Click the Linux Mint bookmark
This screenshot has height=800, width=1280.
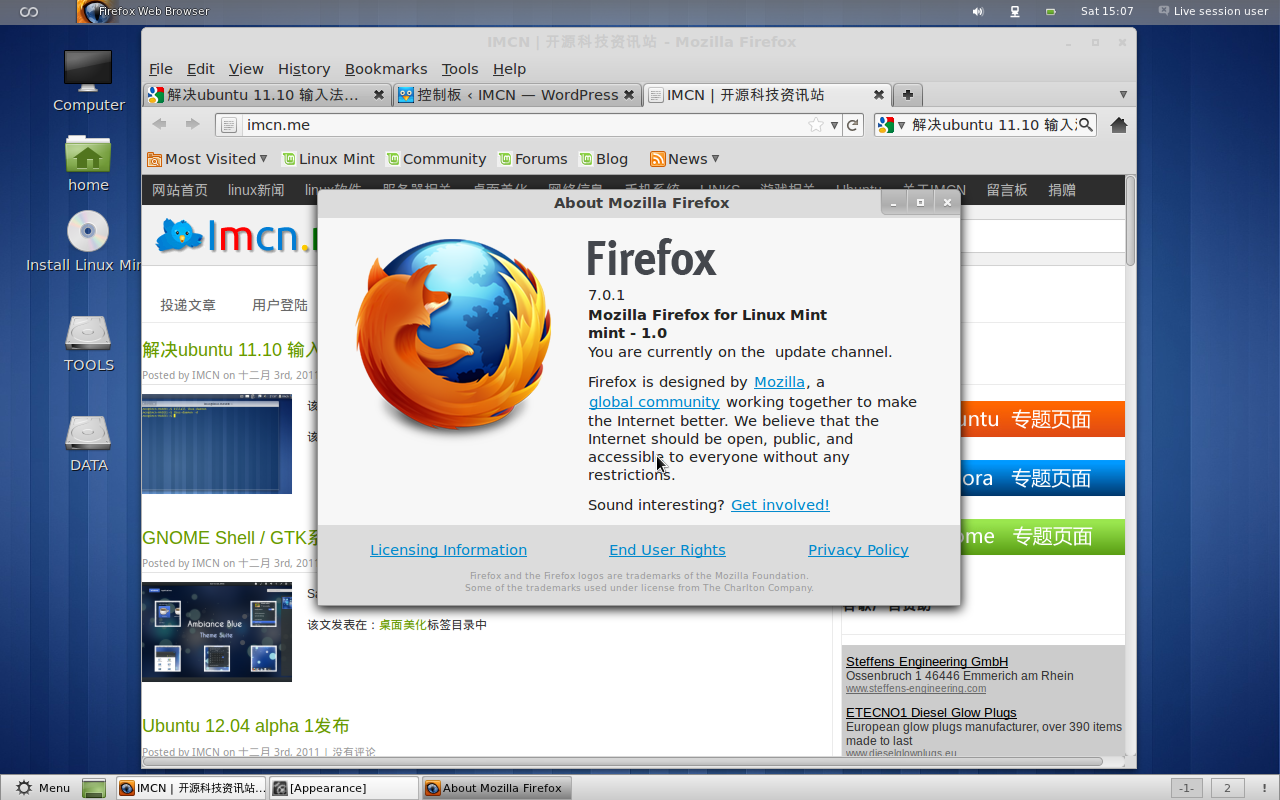[329, 159]
